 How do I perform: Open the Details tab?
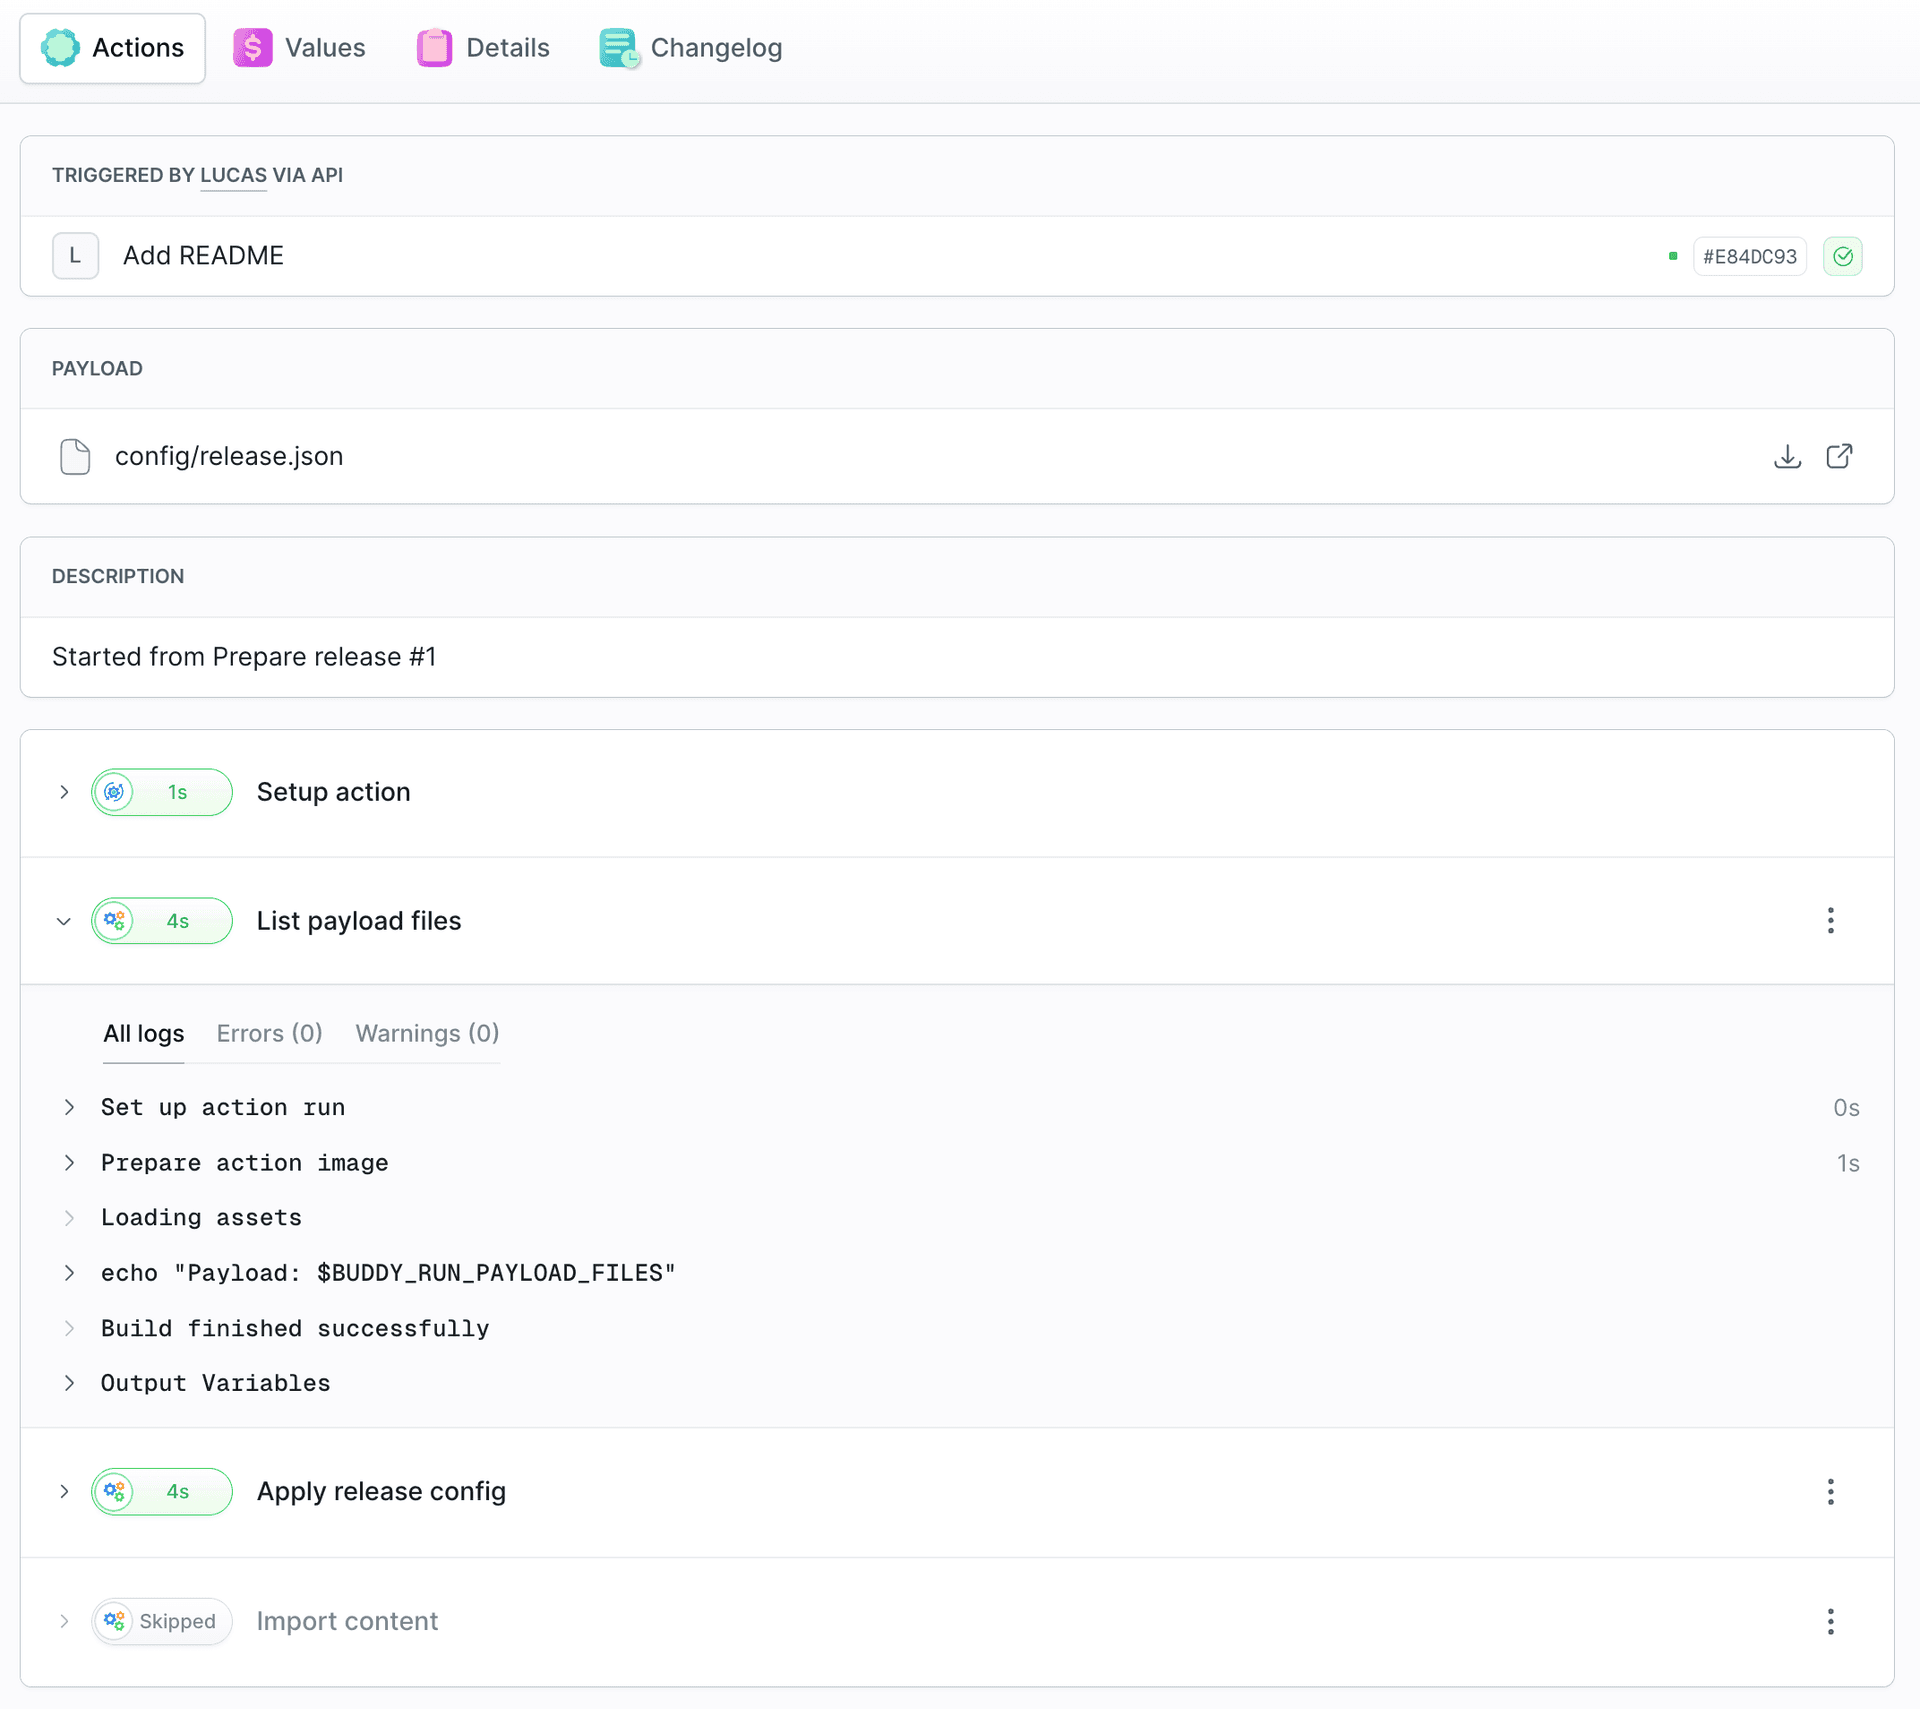pos(483,48)
